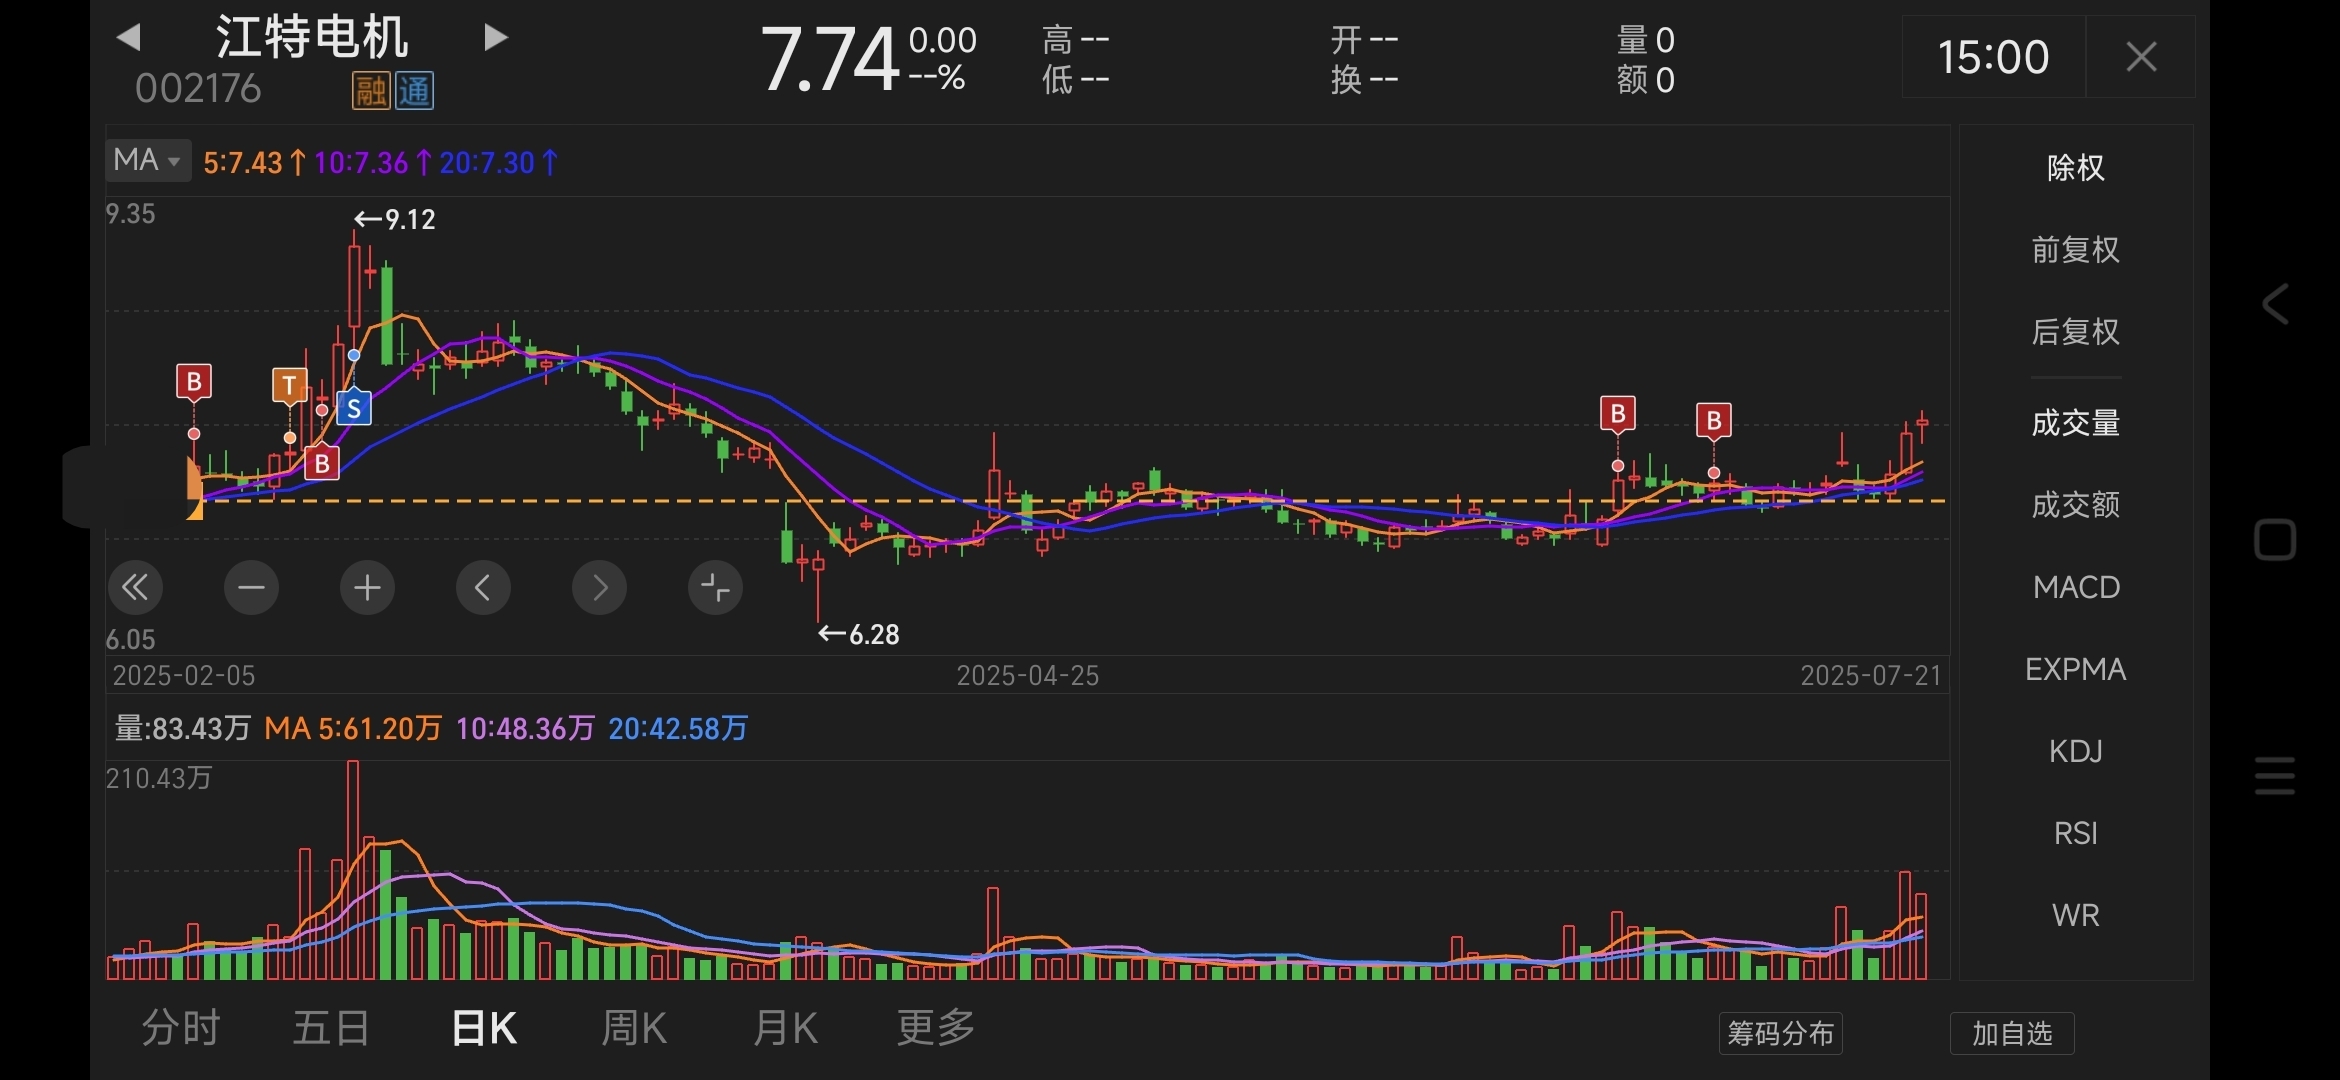Switch sub-chart to RSI
Screen dimensions: 2340x1080
pyautogui.click(x=2076, y=833)
